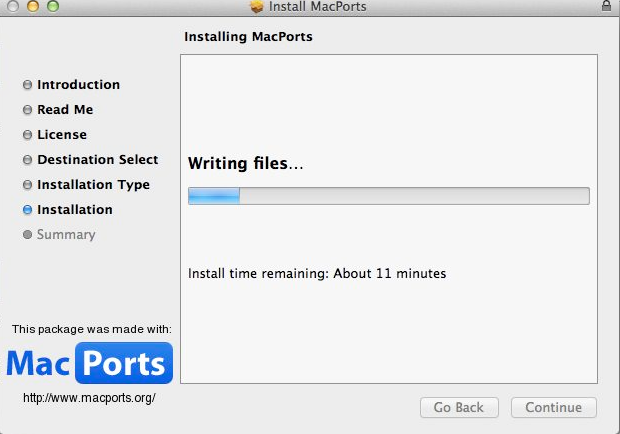Click the 'Installing MacPorts' heading
This screenshot has width=620, height=434.
(248, 37)
